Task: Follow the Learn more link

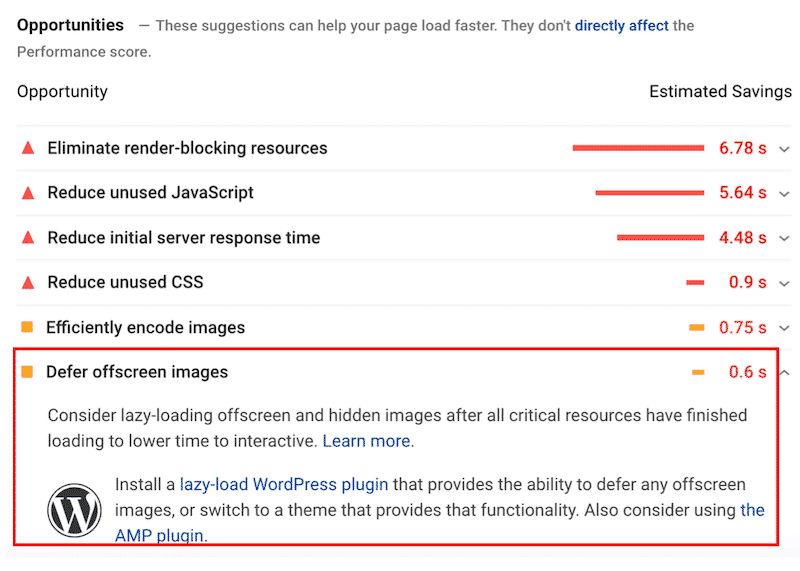Action: 367,440
